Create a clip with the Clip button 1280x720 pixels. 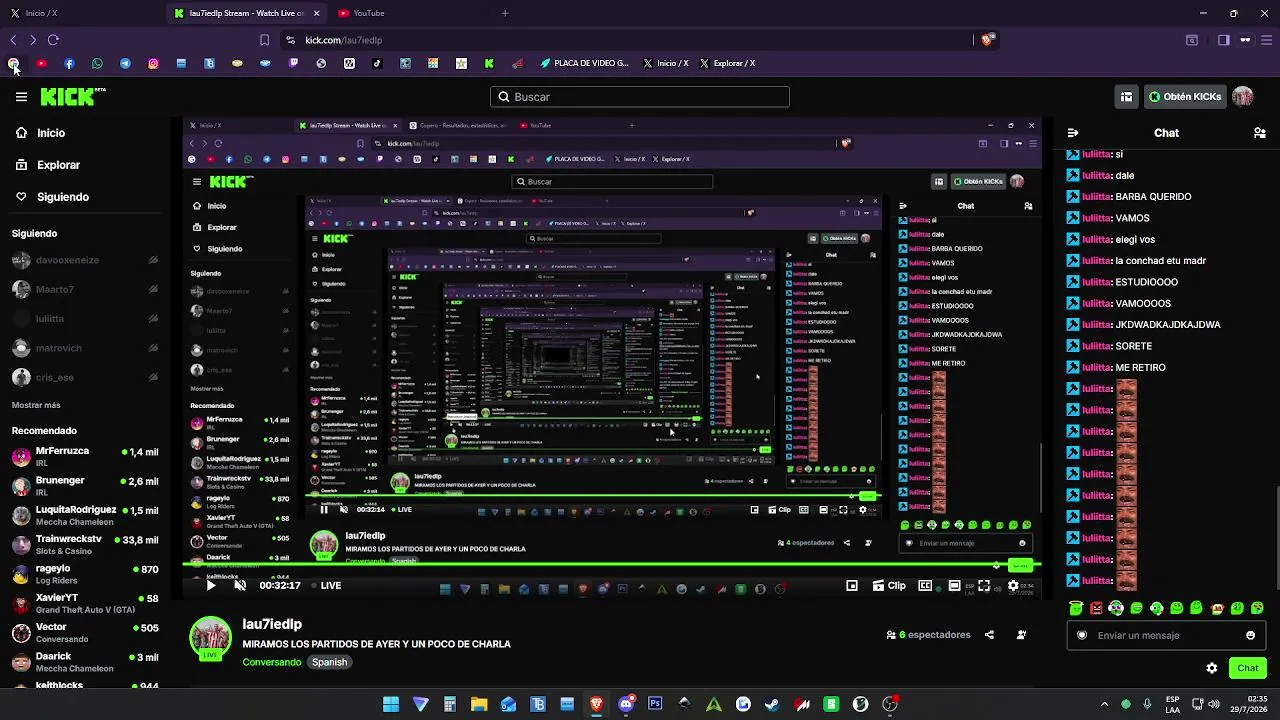[x=889, y=586]
